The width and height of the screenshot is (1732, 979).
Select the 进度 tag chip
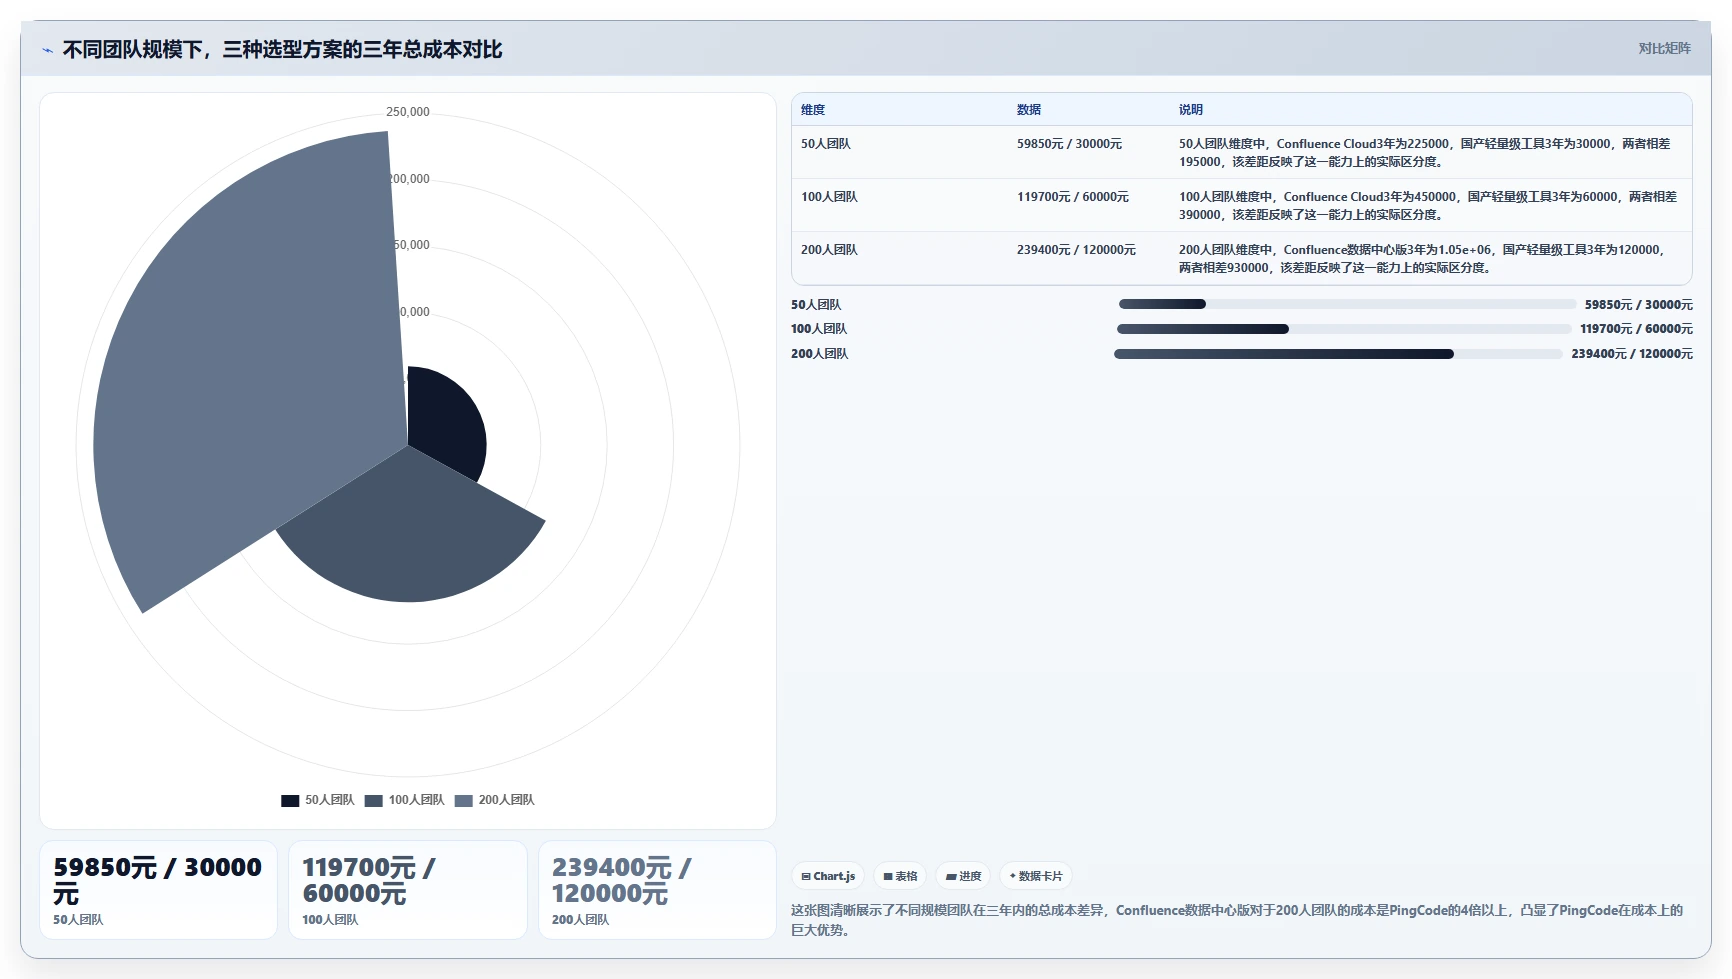pos(963,876)
